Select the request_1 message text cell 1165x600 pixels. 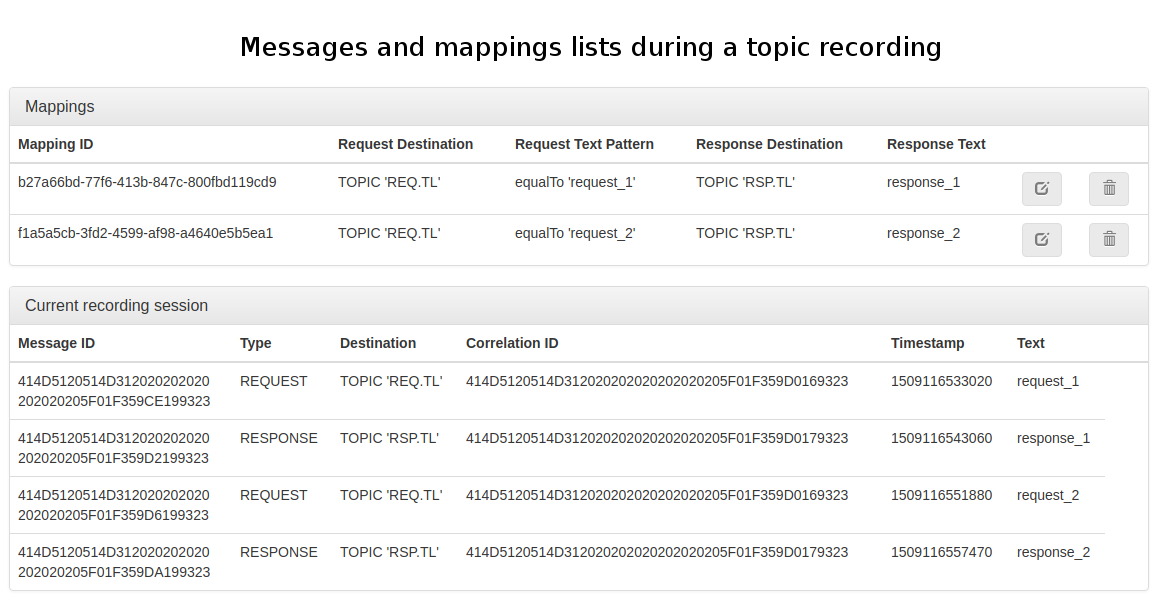pos(1048,382)
